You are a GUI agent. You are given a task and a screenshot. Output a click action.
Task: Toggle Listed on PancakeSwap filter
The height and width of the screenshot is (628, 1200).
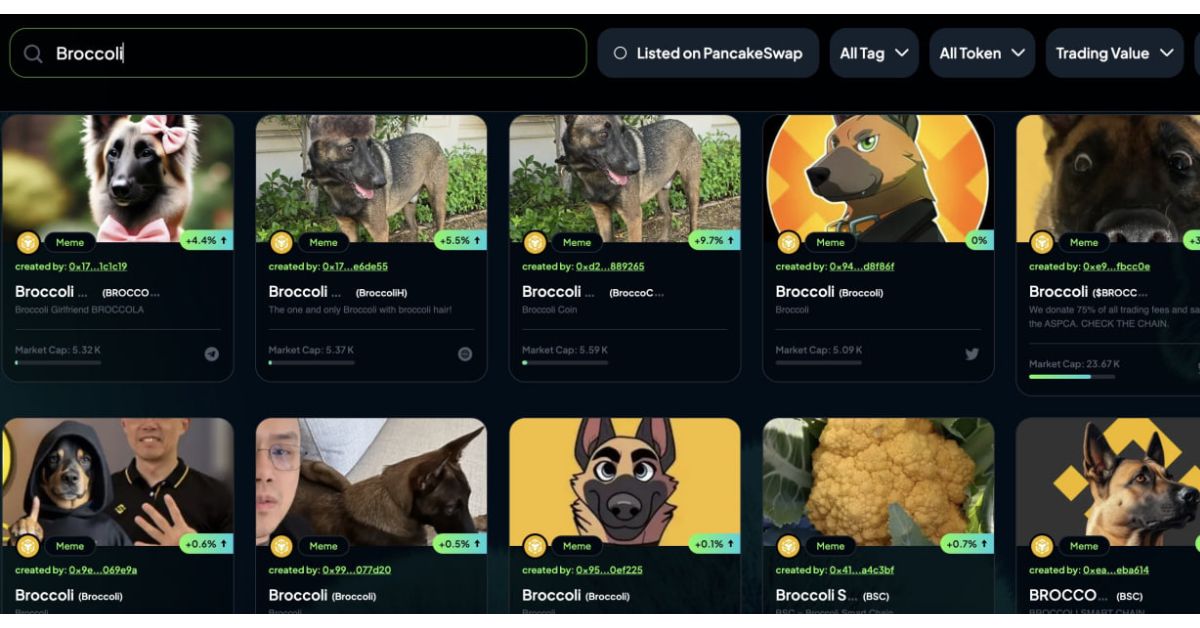(708, 53)
